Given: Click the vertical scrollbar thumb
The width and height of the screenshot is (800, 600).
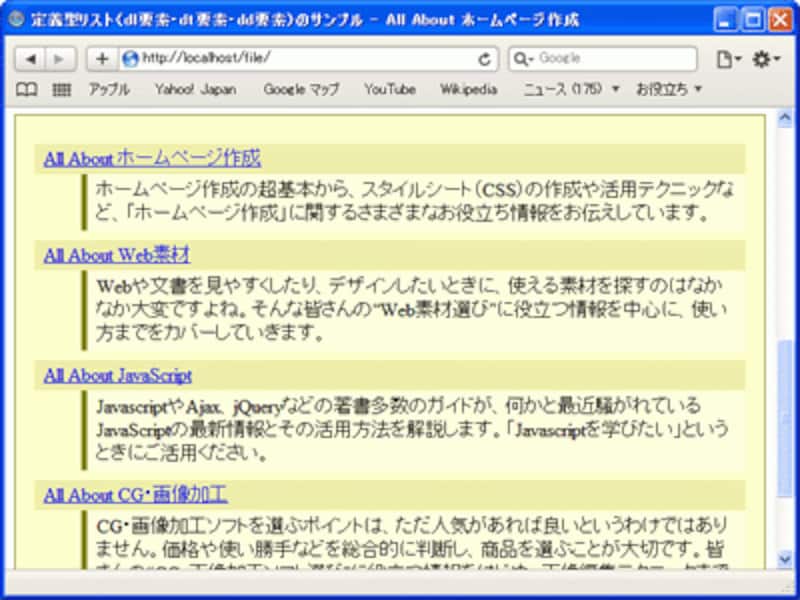Looking at the screenshot, I should tap(785, 418).
